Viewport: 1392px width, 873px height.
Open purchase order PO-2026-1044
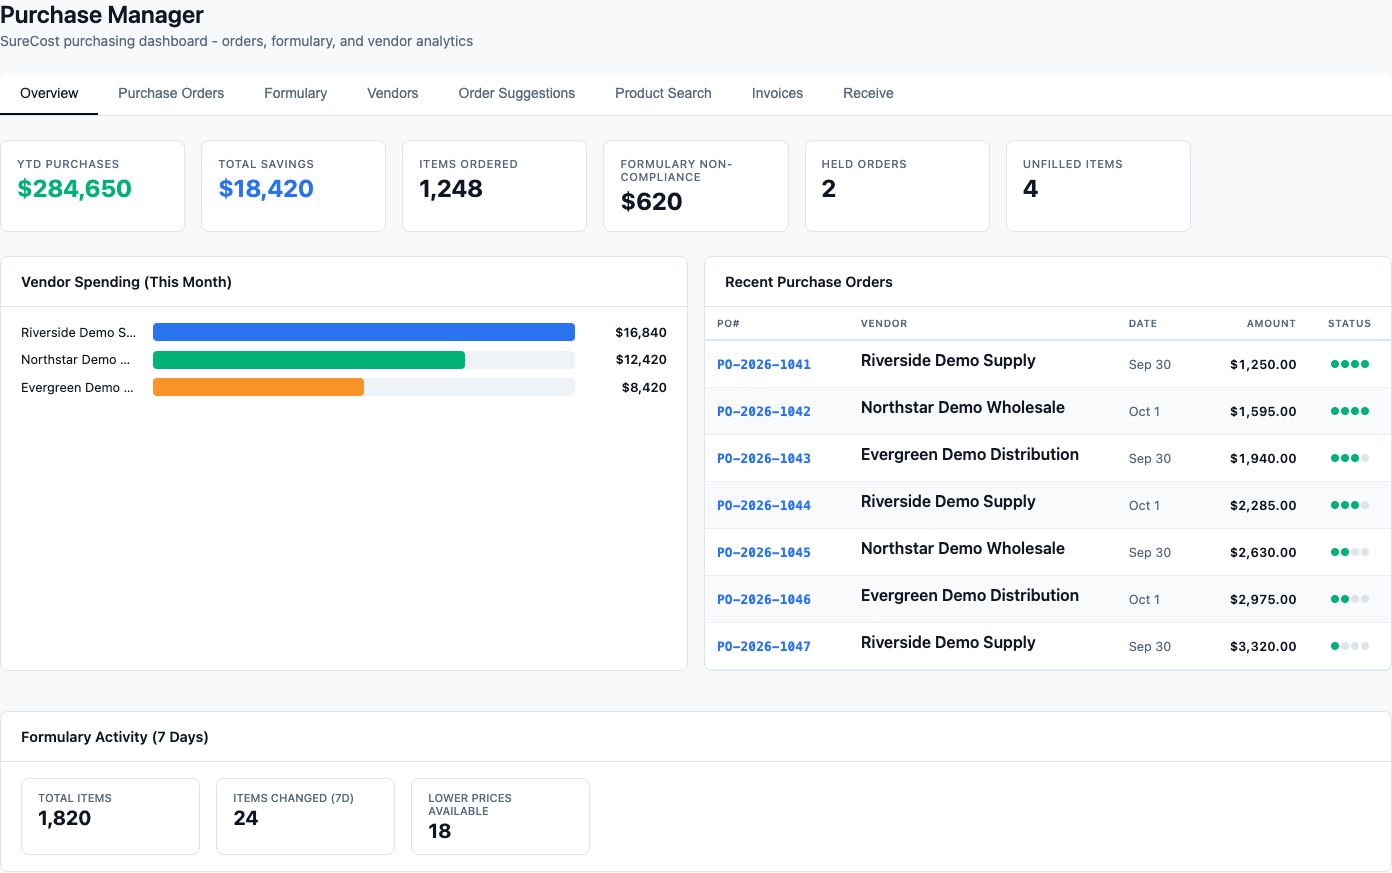[764, 505]
